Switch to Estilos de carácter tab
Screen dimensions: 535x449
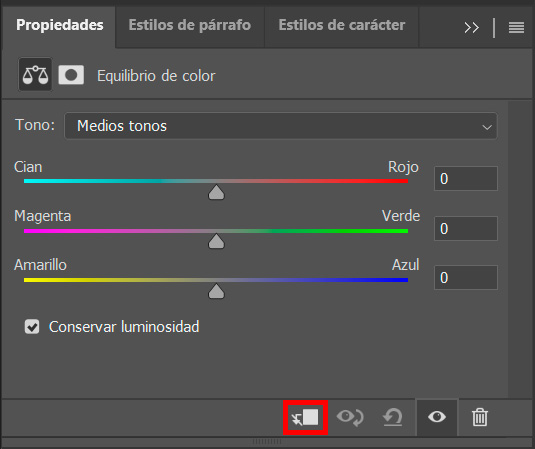click(x=342, y=25)
